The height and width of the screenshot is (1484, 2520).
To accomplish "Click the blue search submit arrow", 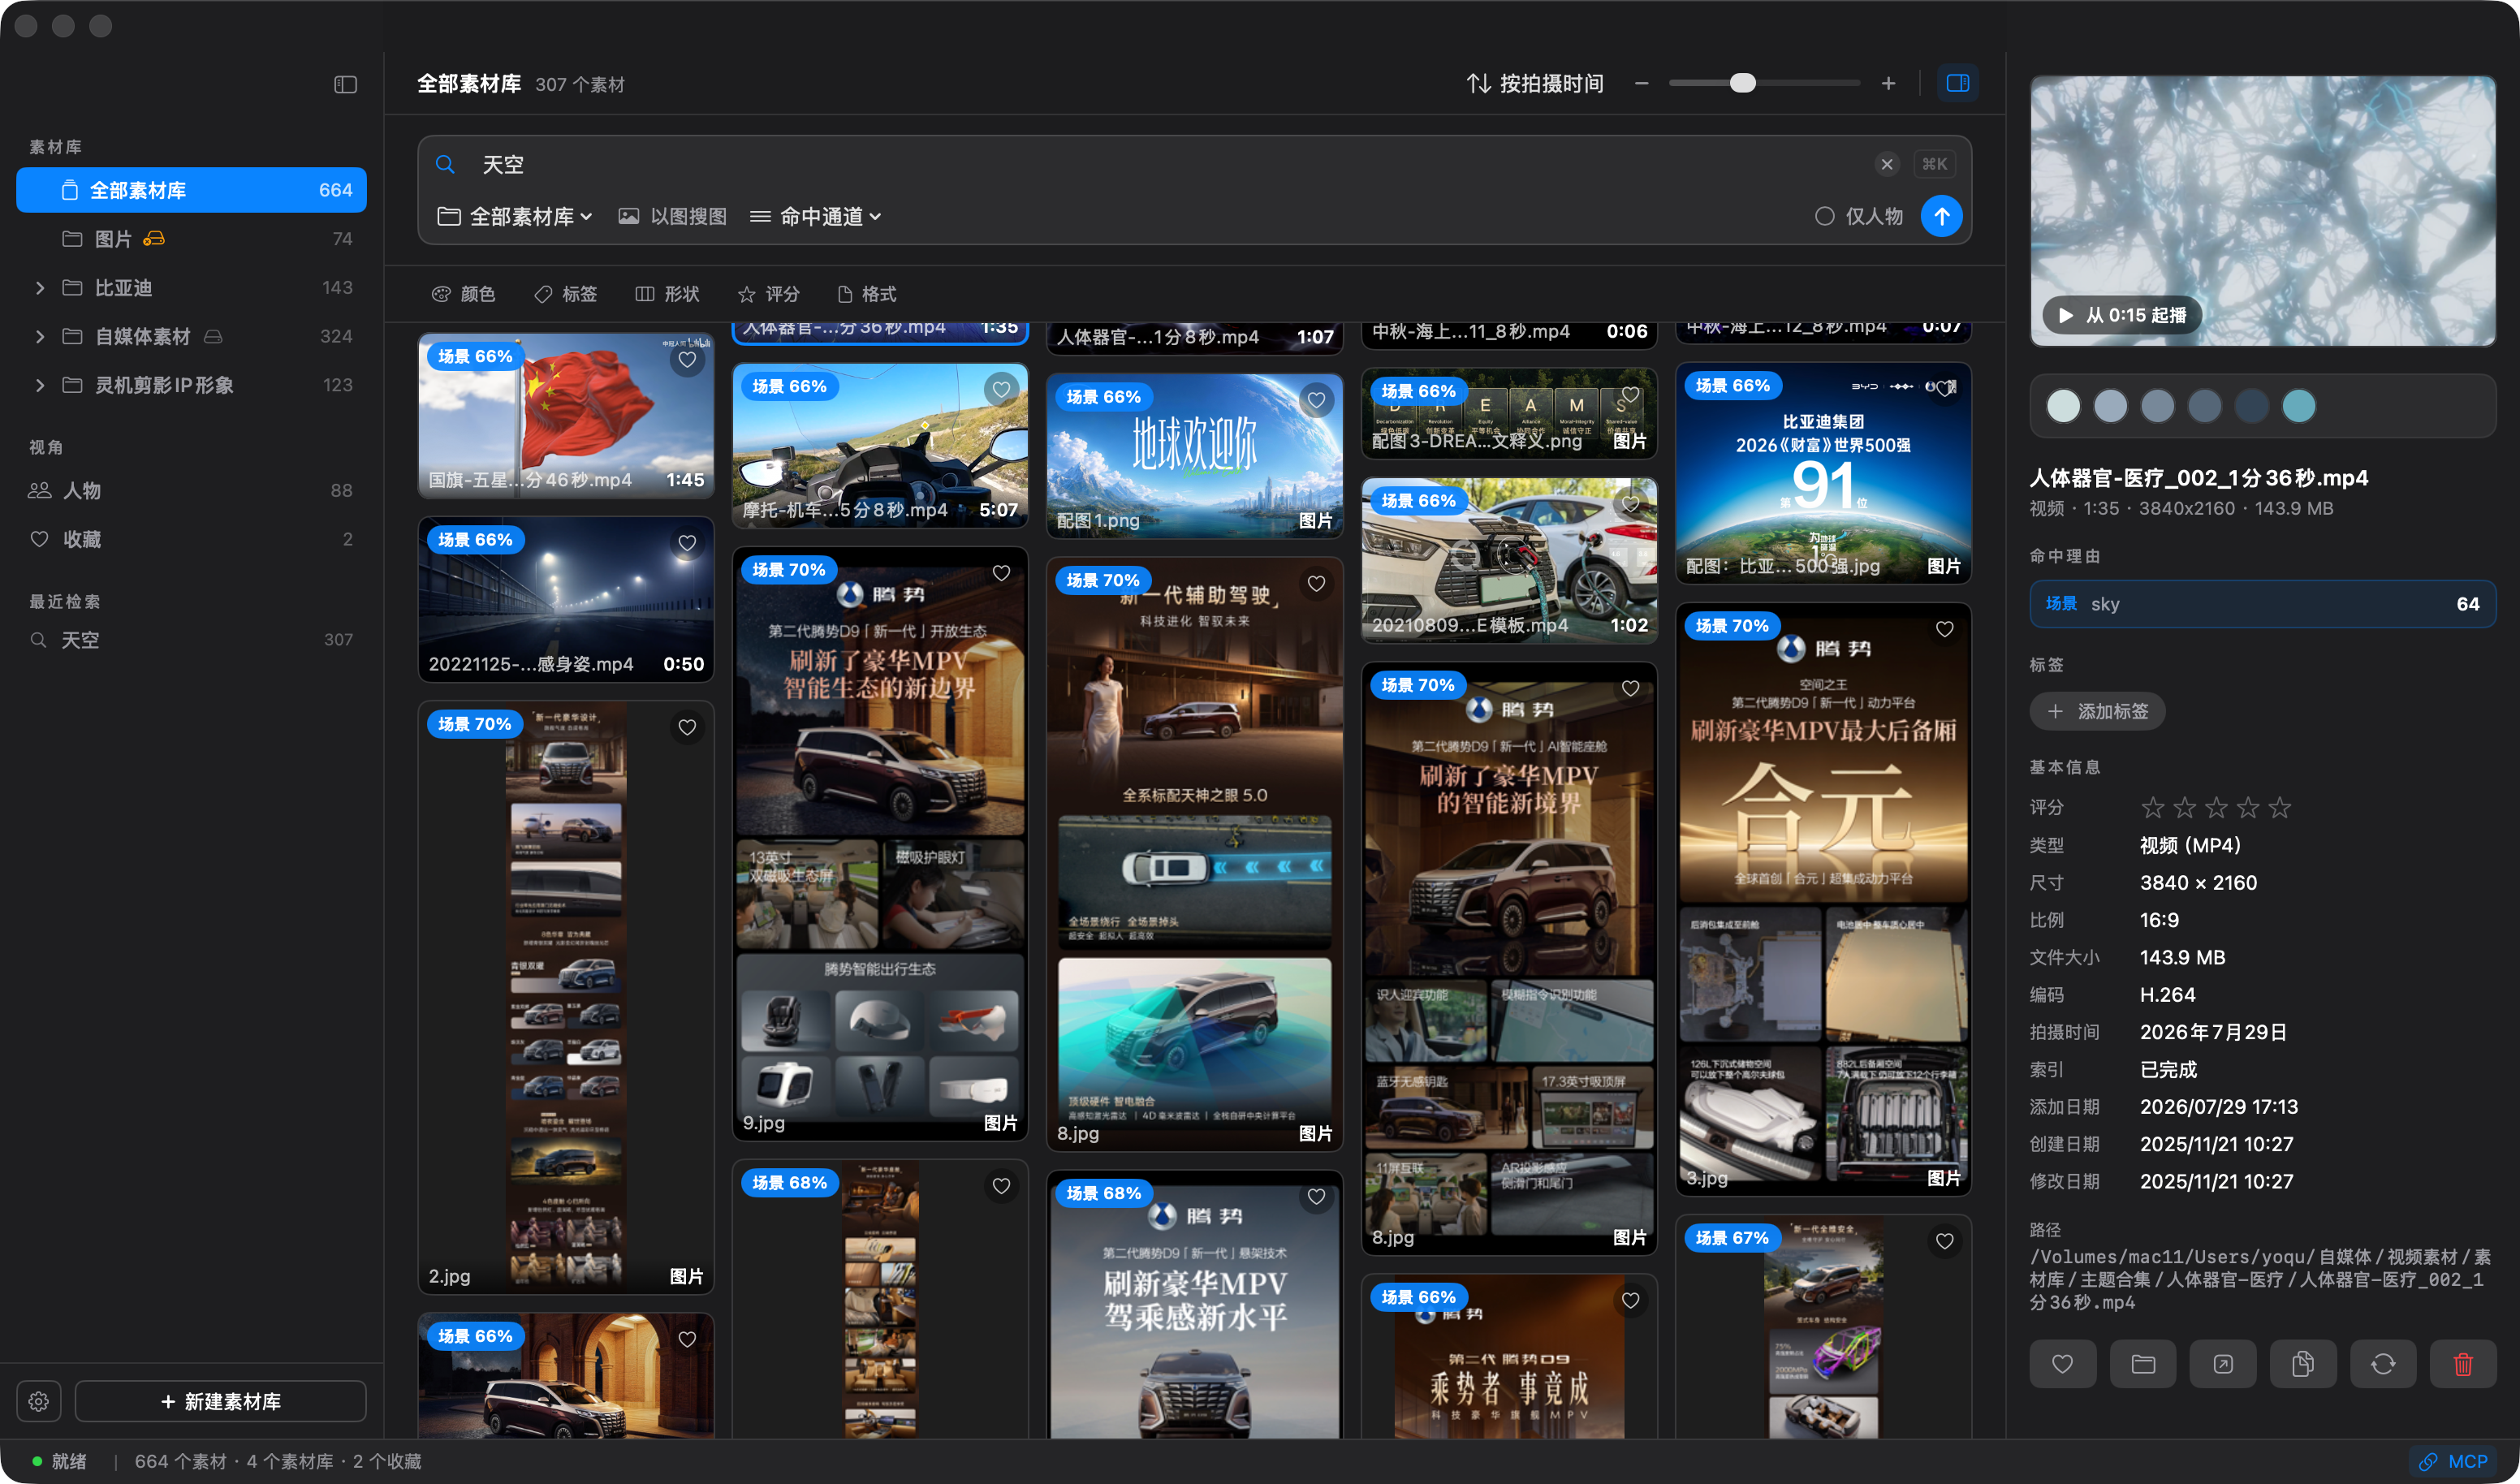I will [x=1941, y=216].
